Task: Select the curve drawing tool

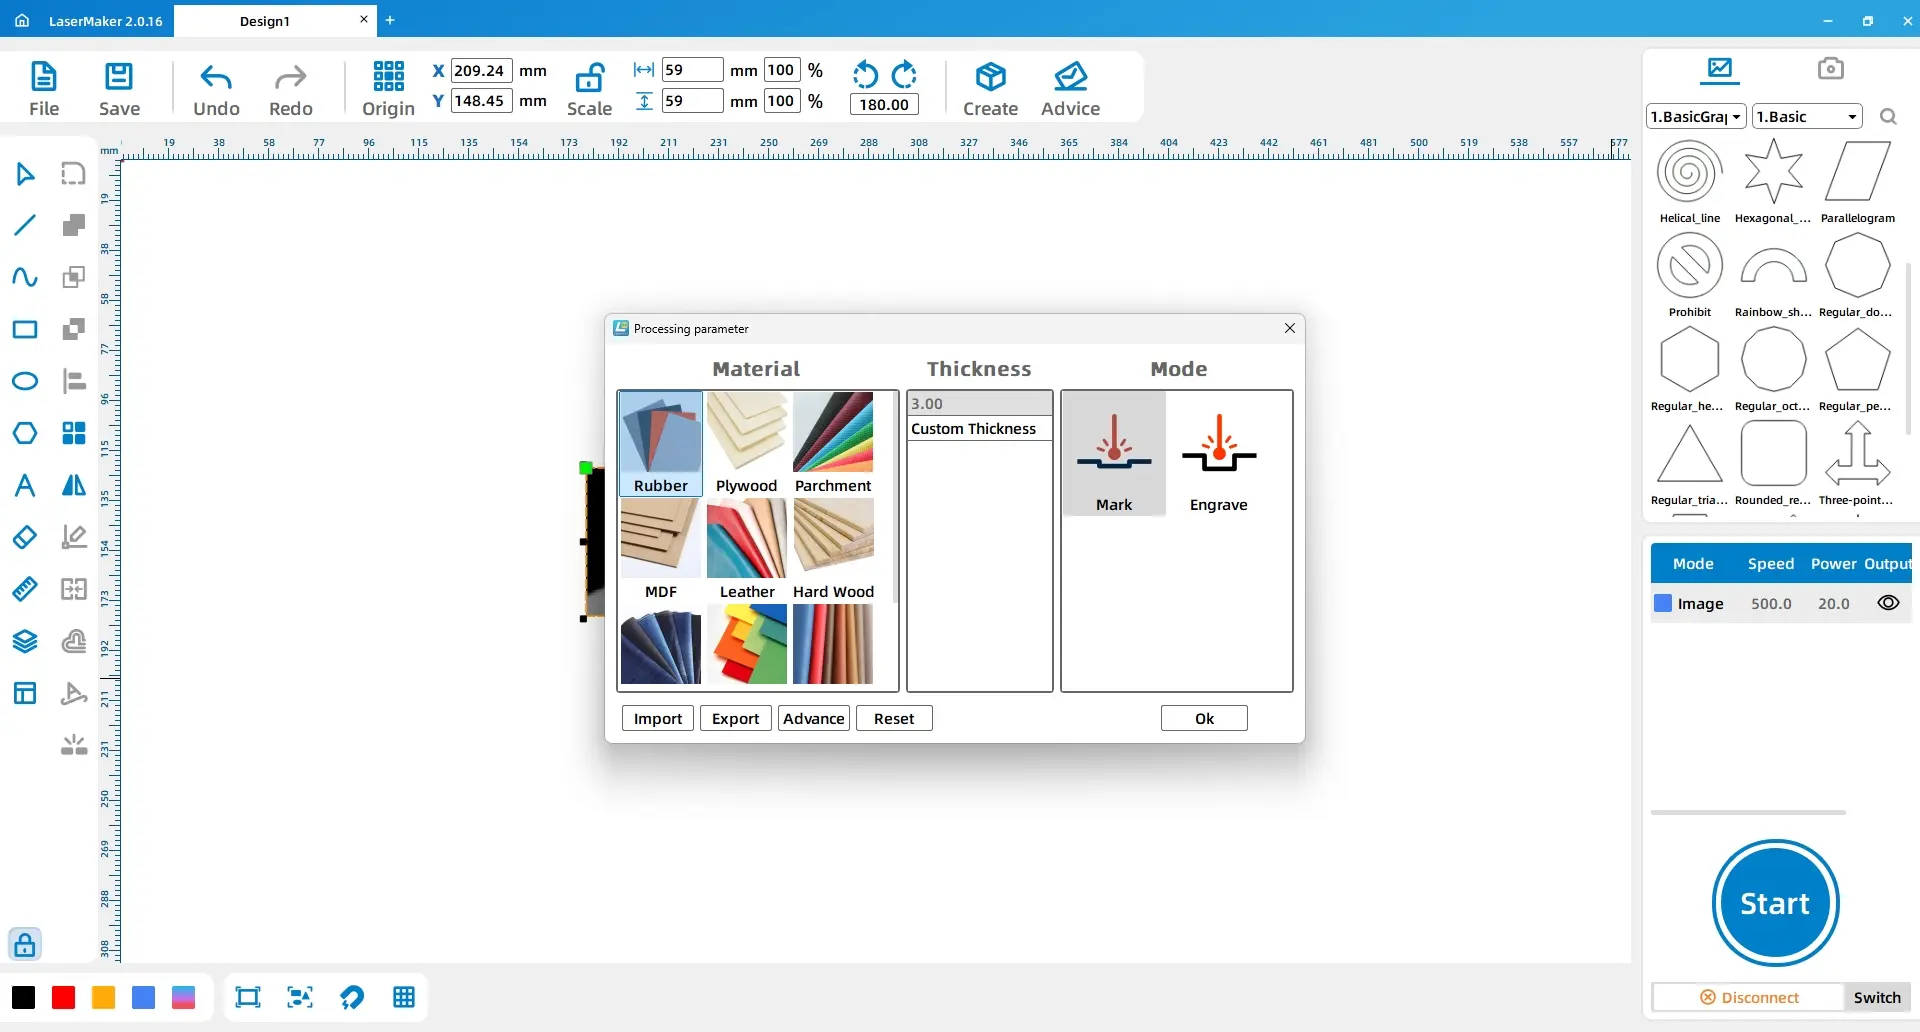Action: (25, 277)
